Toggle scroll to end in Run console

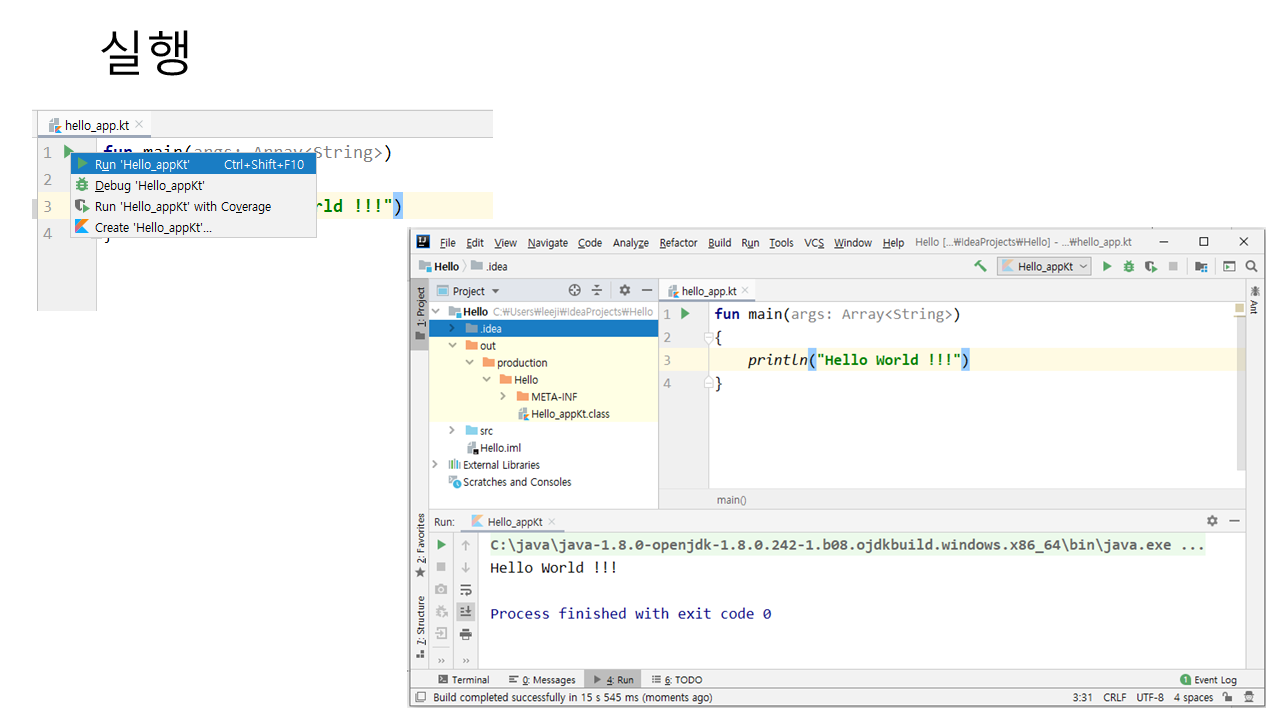[465, 612]
